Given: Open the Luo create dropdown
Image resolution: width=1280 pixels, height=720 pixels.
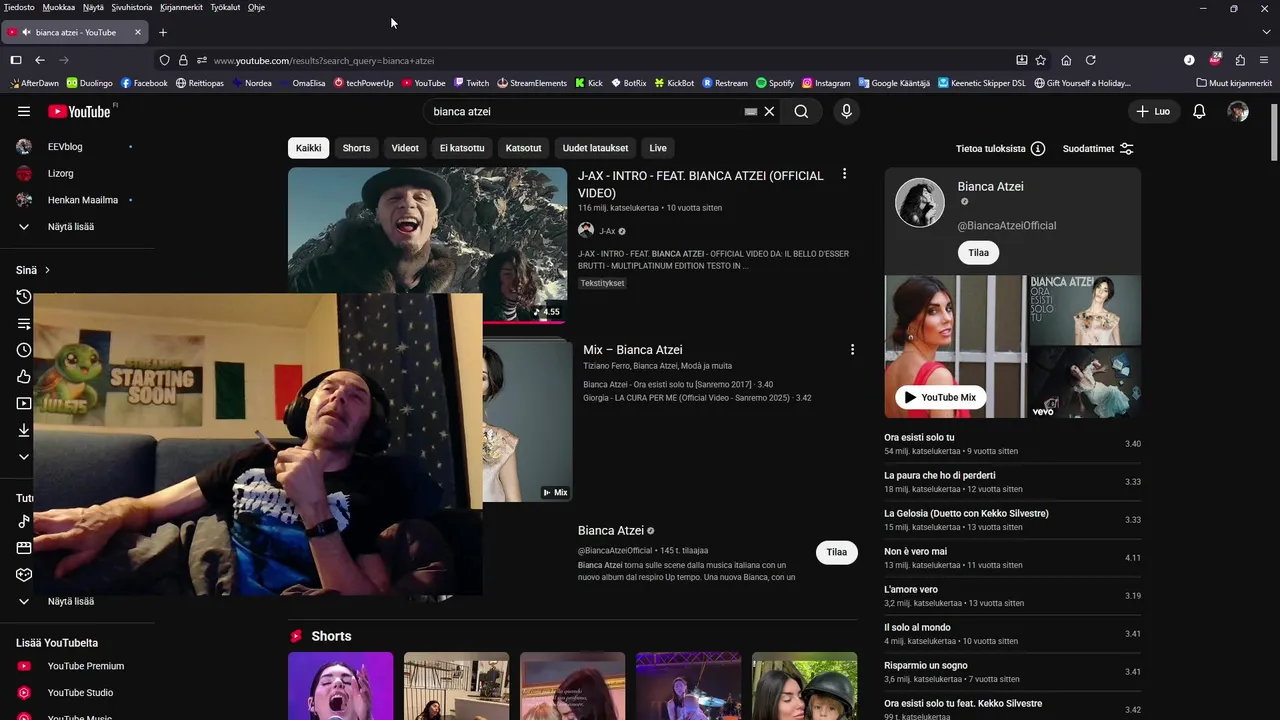Looking at the screenshot, I should pyautogui.click(x=1153, y=112).
